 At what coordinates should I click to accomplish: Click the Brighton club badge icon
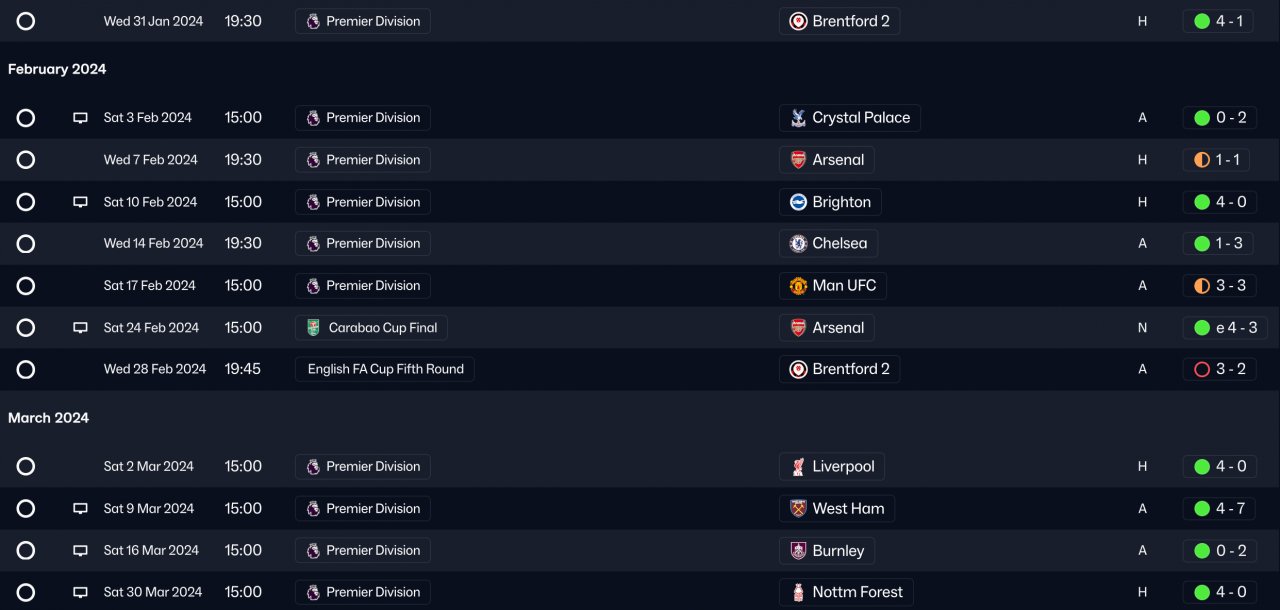click(798, 202)
